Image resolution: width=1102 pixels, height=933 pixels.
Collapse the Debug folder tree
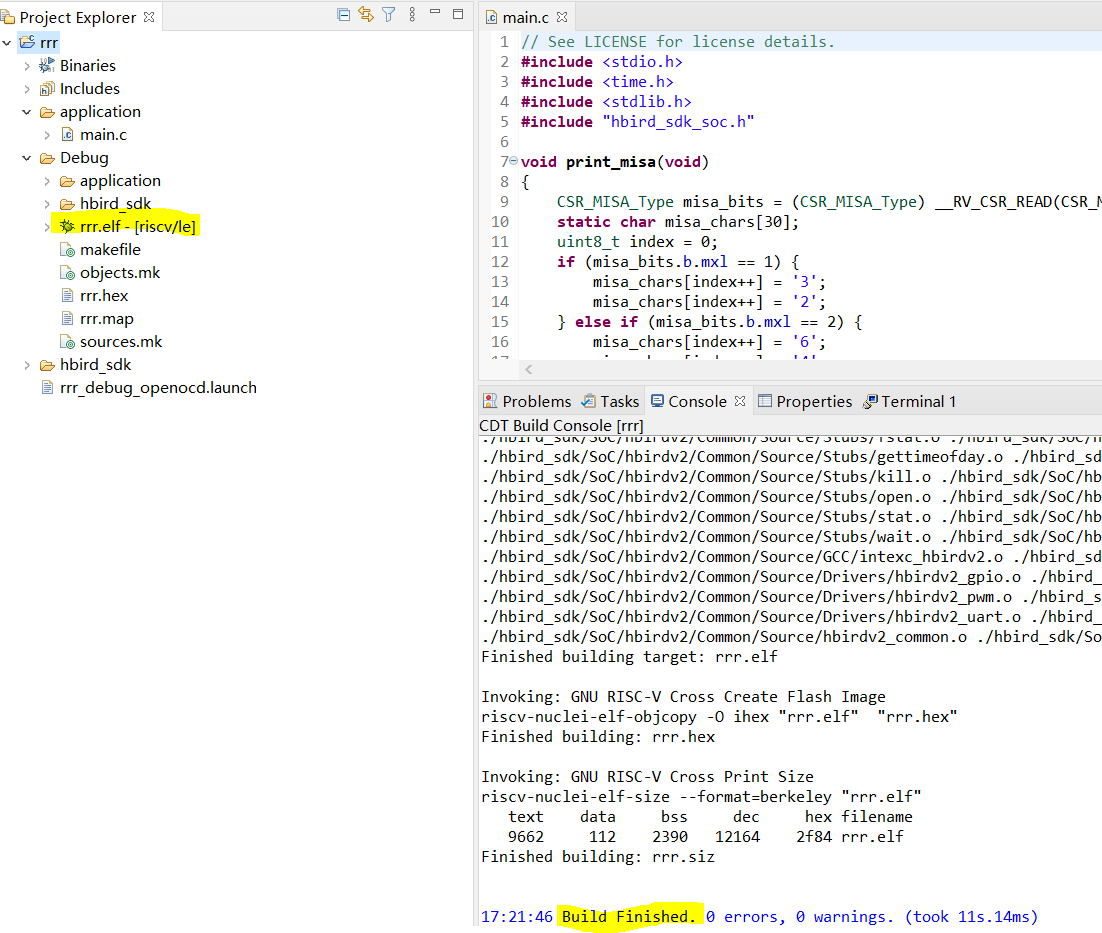point(25,157)
